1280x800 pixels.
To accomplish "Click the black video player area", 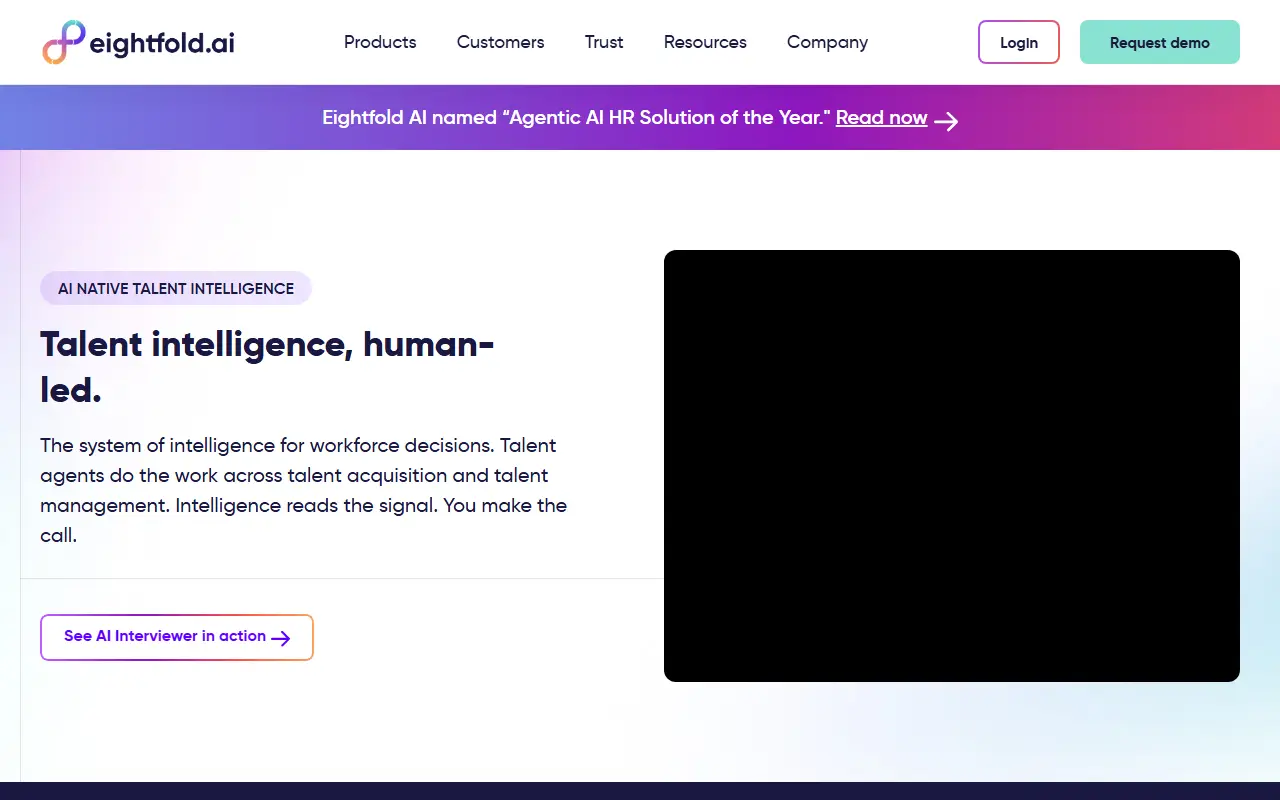I will [x=952, y=466].
